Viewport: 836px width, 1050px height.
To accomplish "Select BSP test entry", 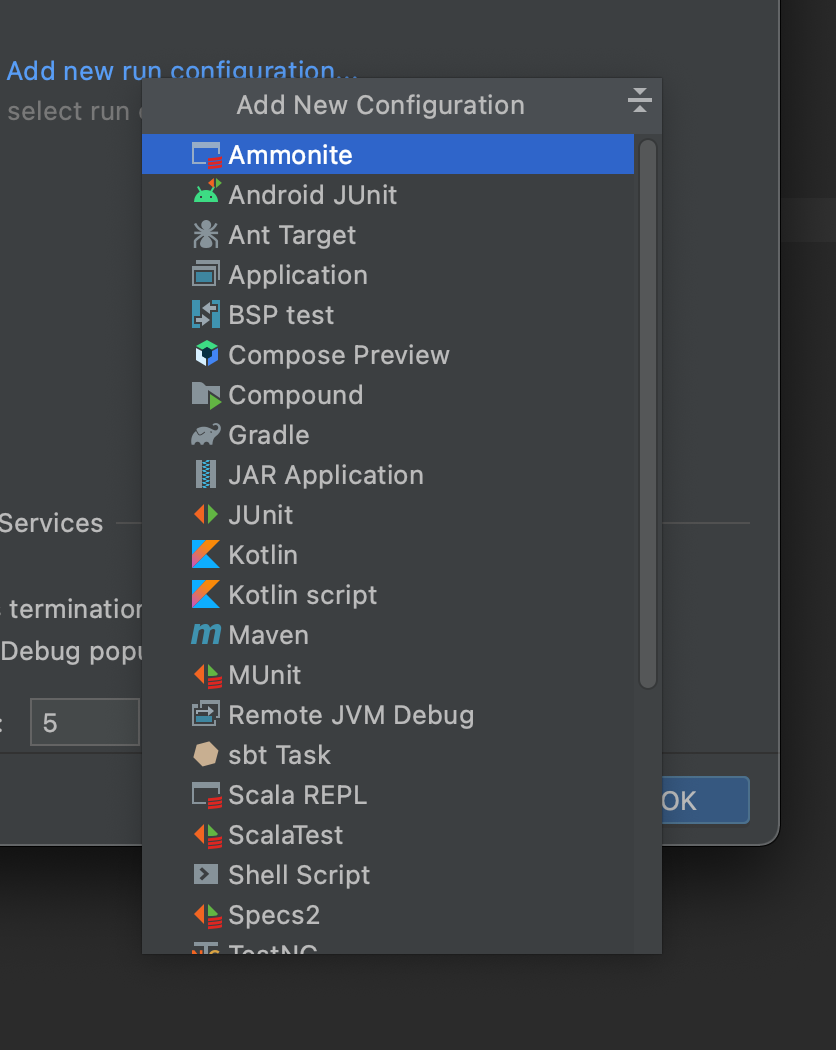I will (x=388, y=315).
